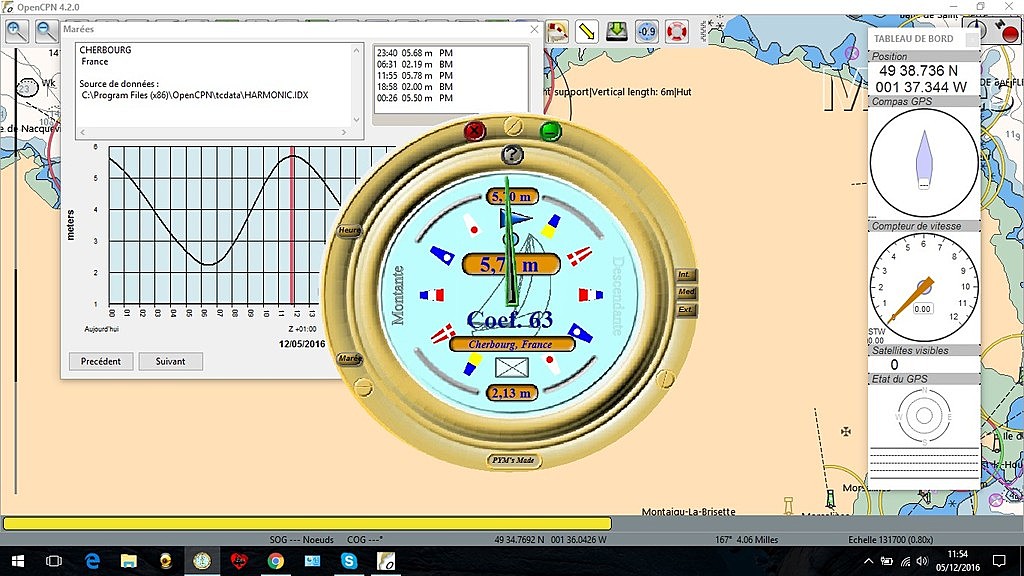Select the yellow pencil measure tool
The image size is (1024, 576).
click(587, 31)
